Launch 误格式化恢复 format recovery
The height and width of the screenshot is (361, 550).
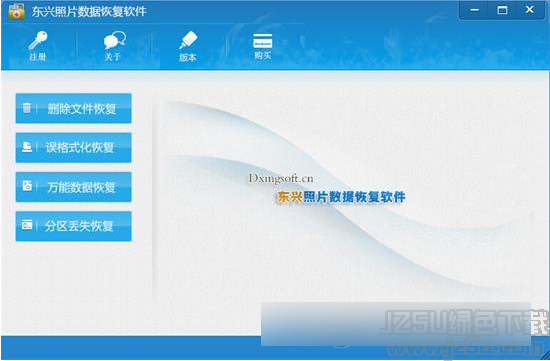74,148
